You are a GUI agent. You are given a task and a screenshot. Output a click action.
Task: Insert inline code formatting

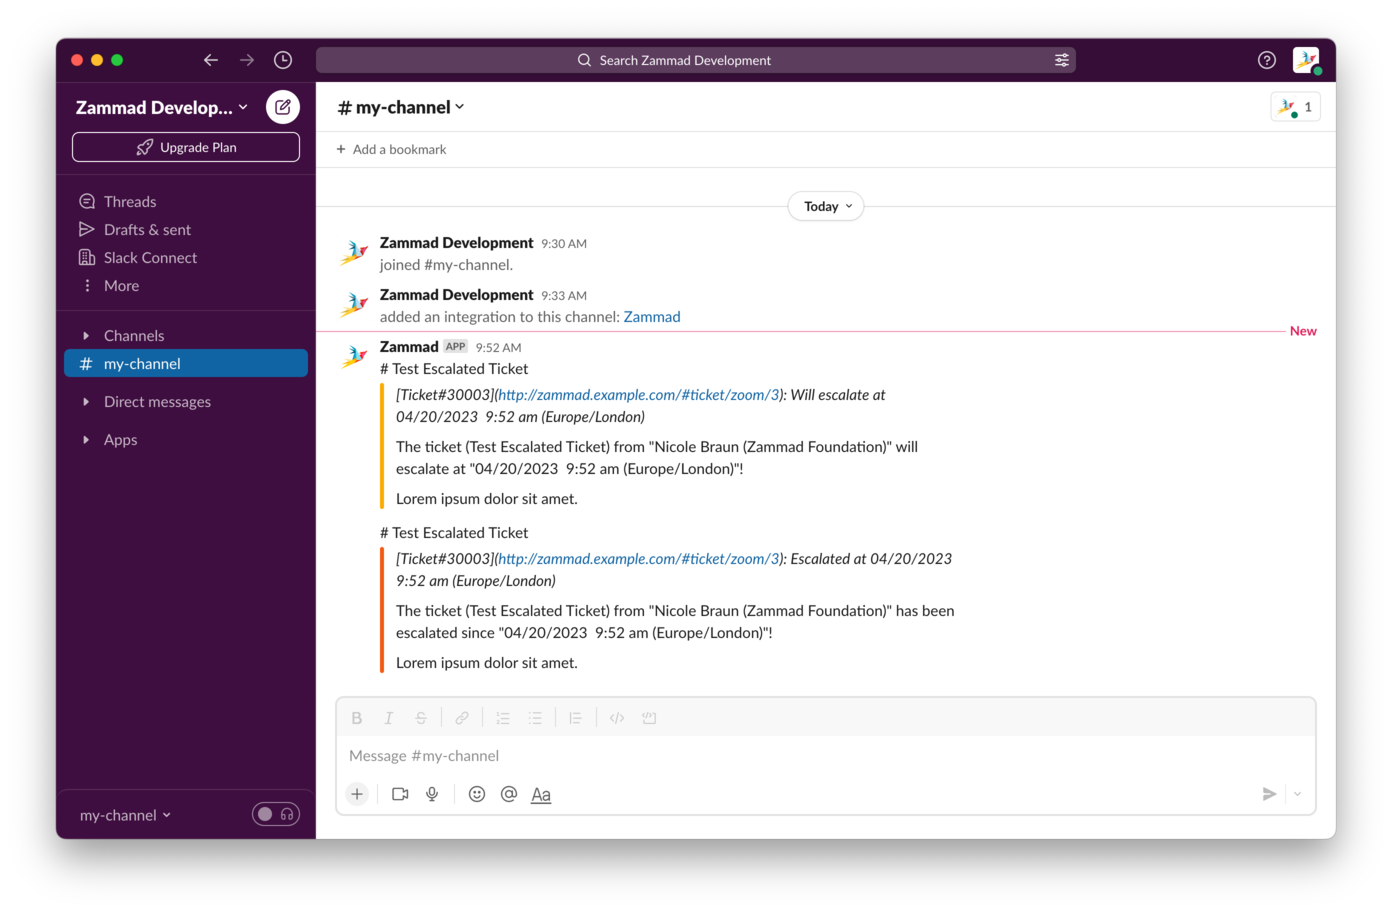coord(617,718)
